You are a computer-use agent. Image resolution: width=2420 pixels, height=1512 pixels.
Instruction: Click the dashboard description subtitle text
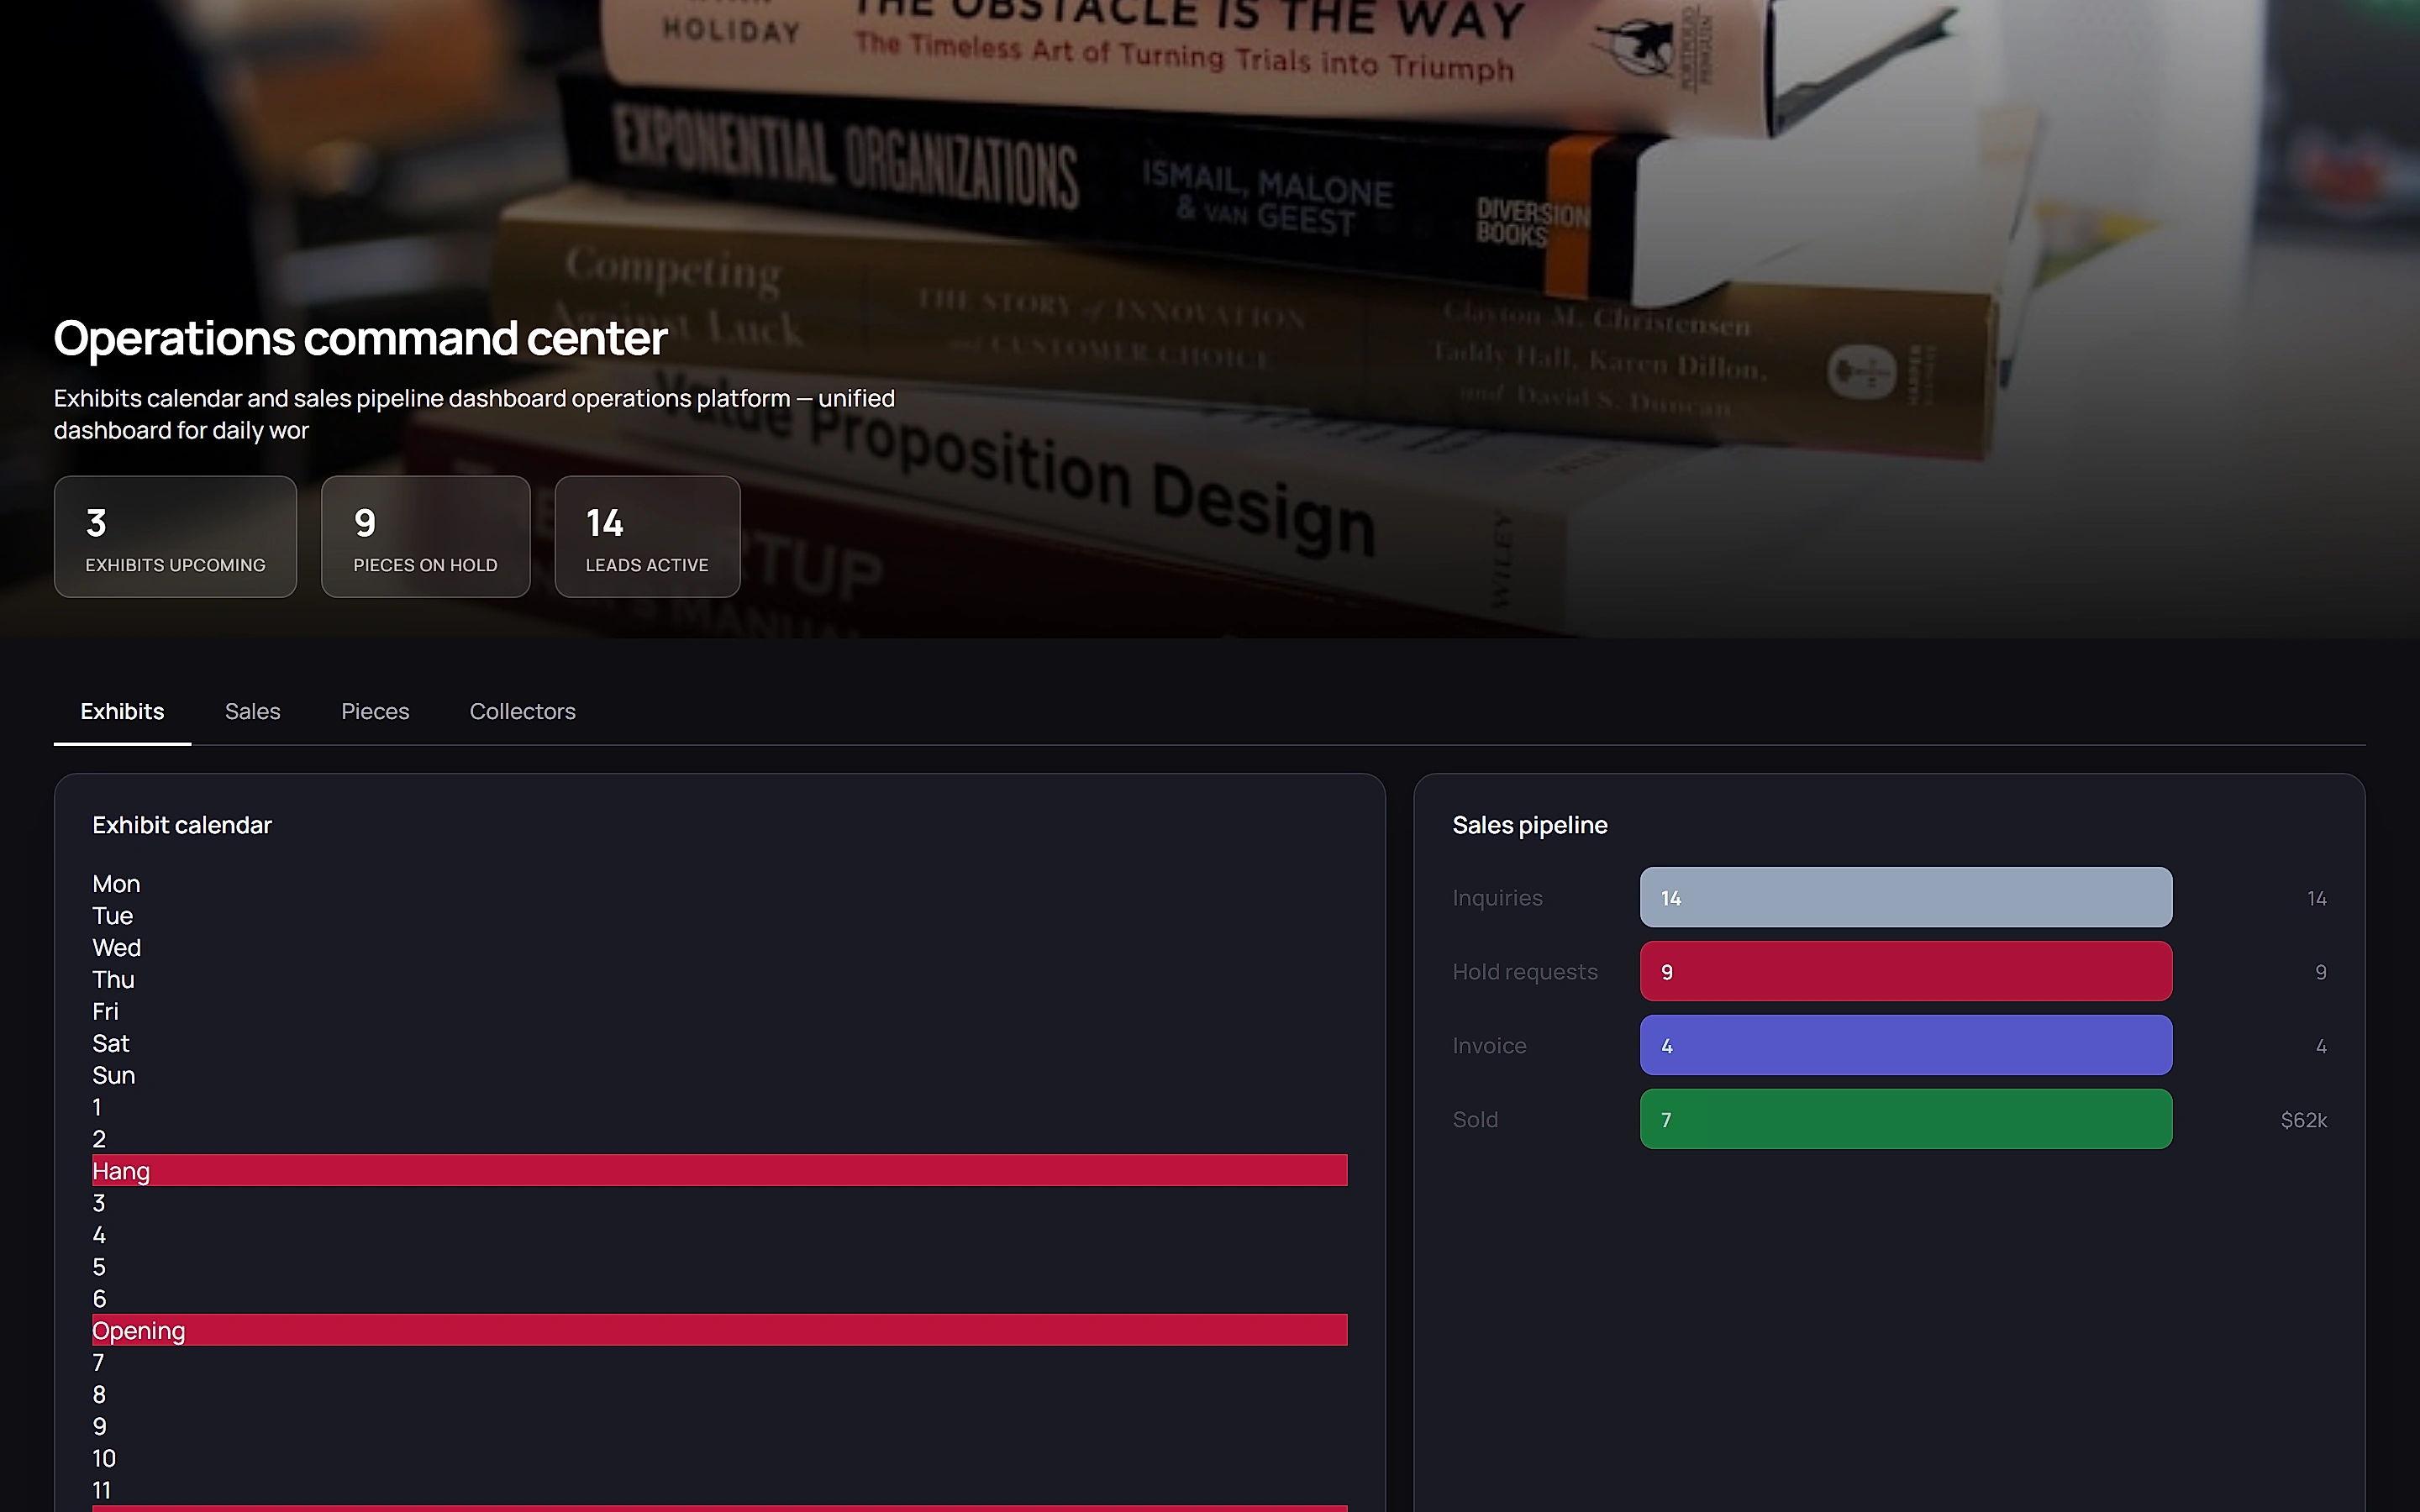pyautogui.click(x=474, y=414)
